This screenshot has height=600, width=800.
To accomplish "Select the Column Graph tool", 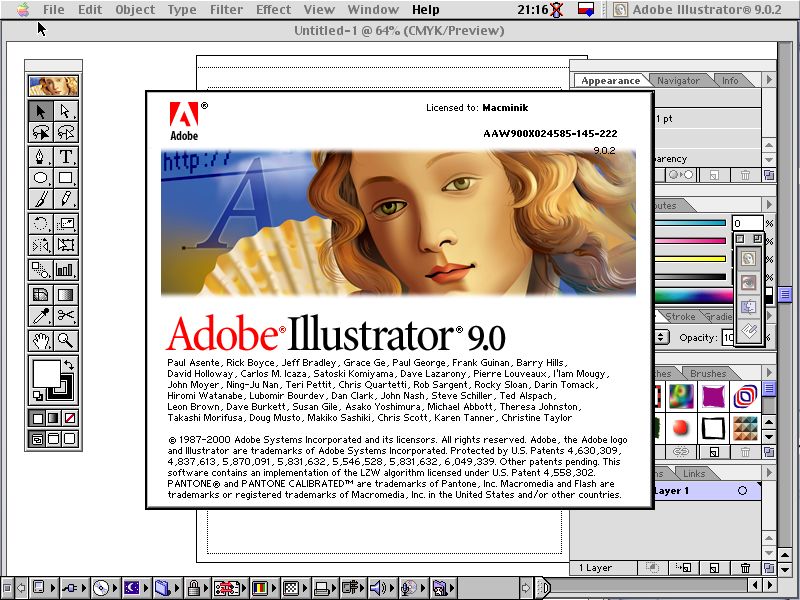I will point(66,269).
